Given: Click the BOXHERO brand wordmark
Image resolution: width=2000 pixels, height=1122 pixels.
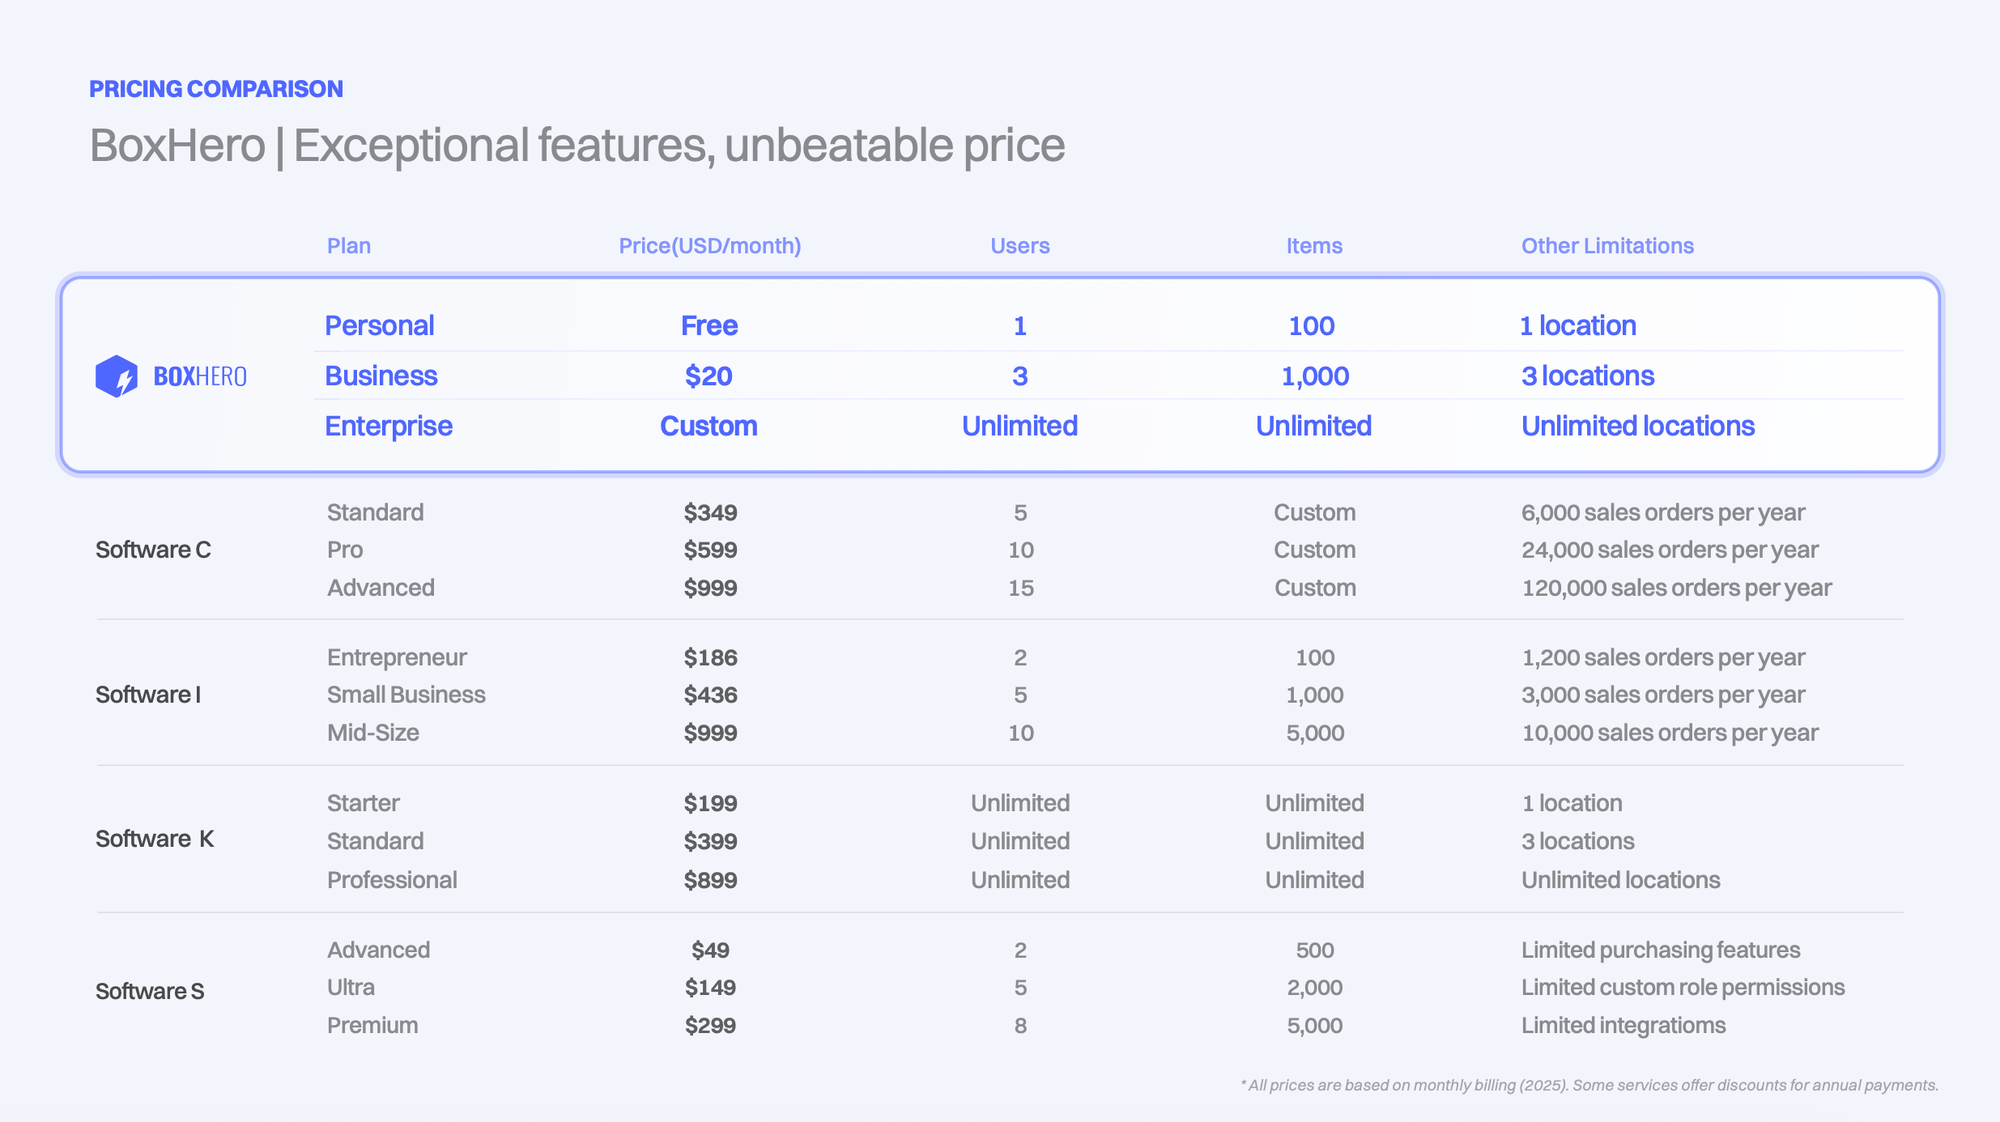Looking at the screenshot, I should click(x=200, y=377).
